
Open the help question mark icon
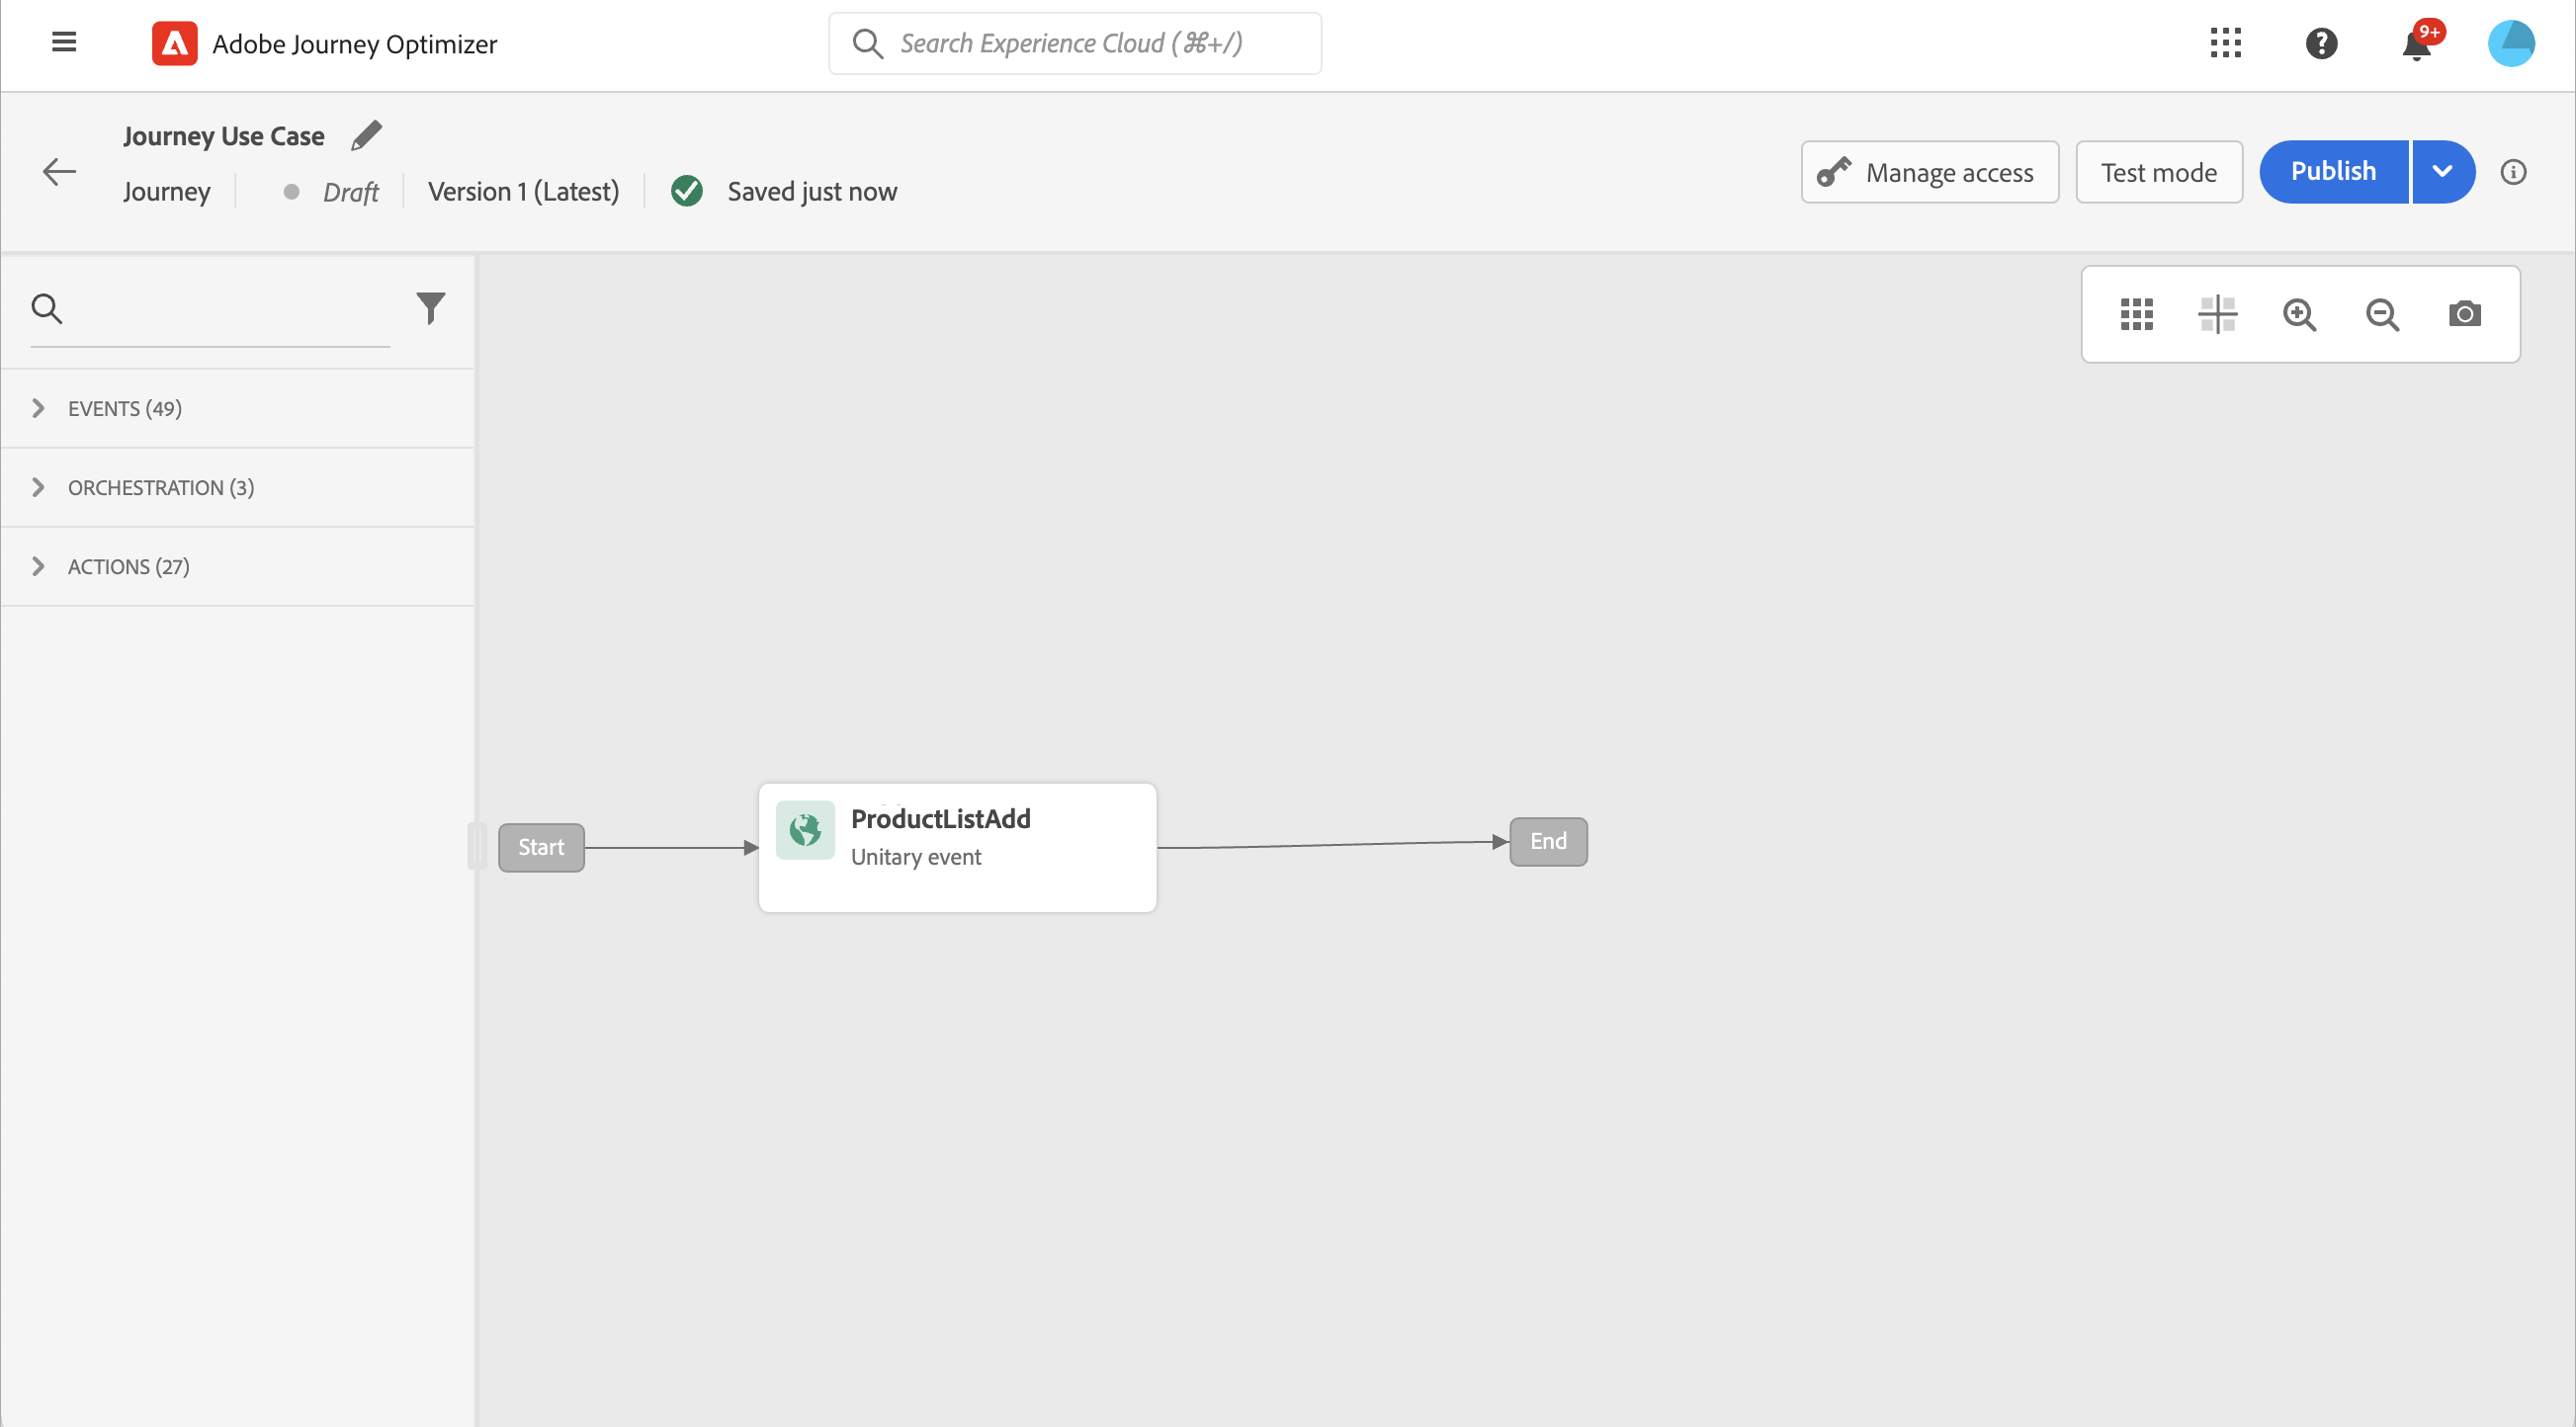click(2320, 43)
